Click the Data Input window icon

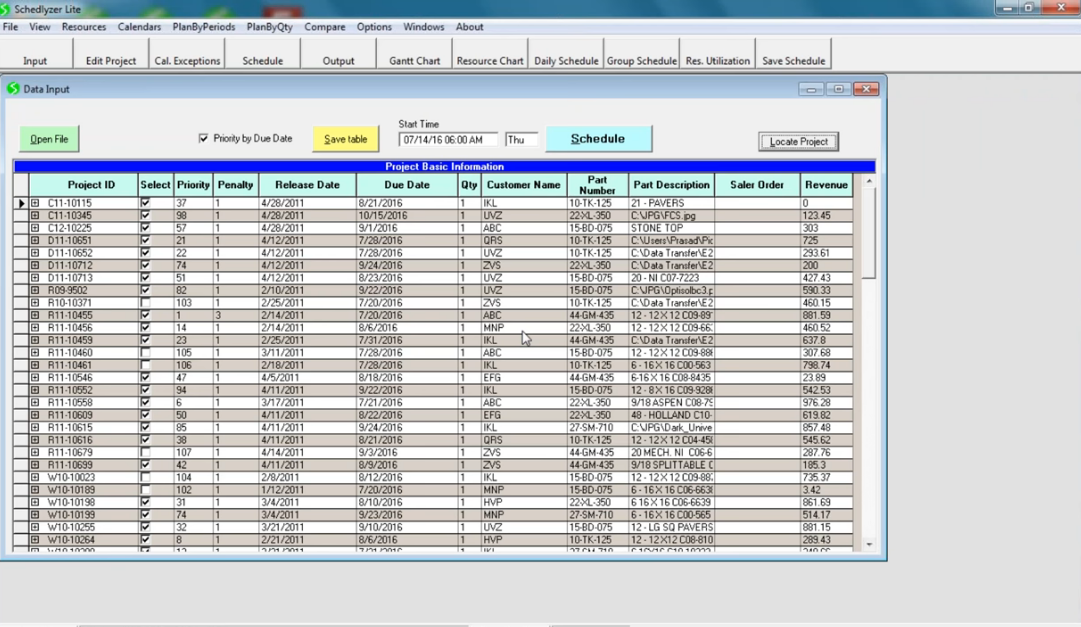(13, 89)
